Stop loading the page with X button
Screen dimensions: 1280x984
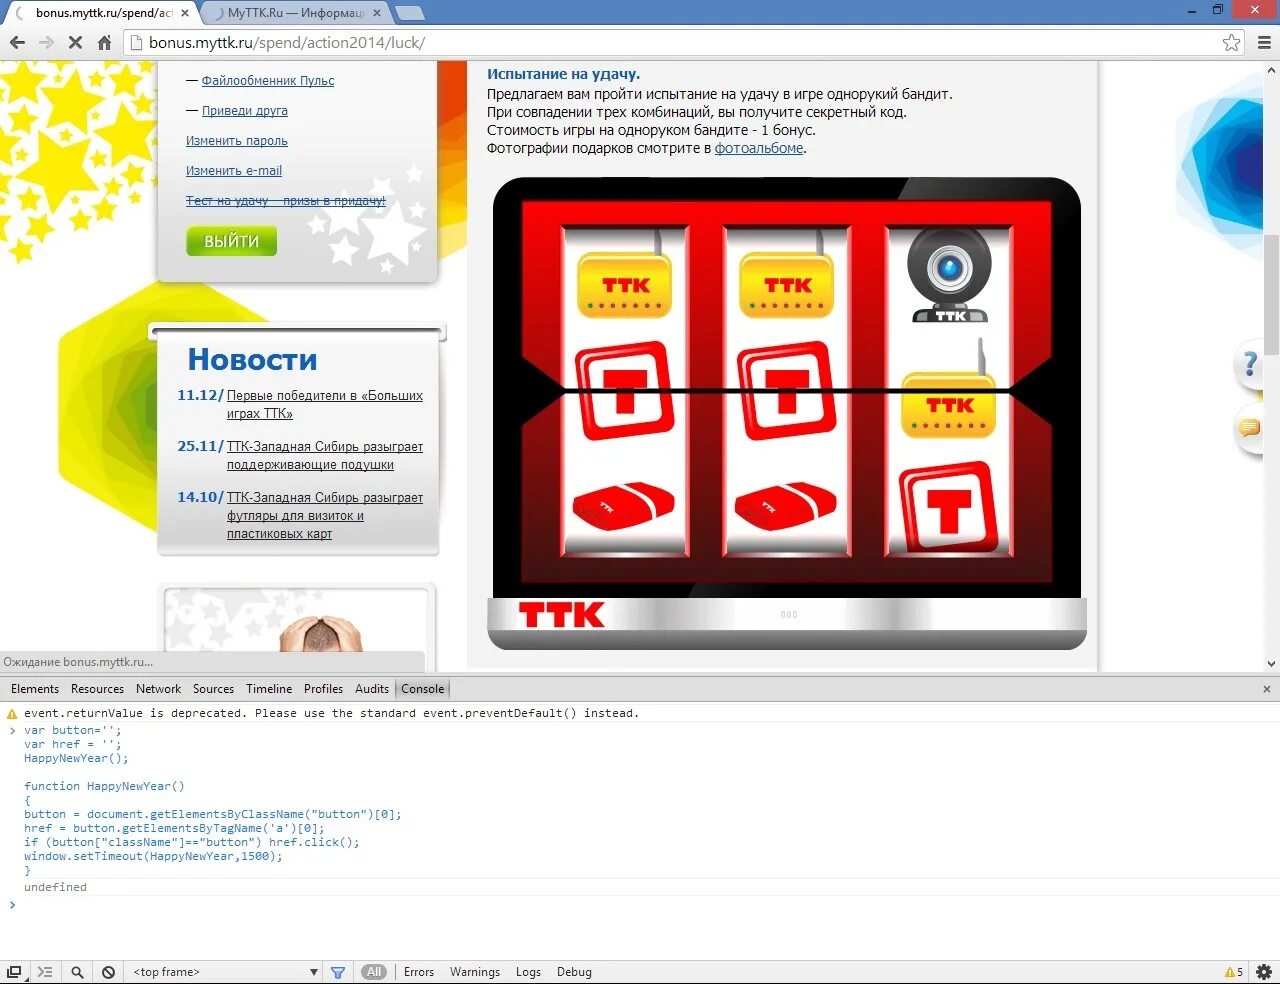point(75,42)
